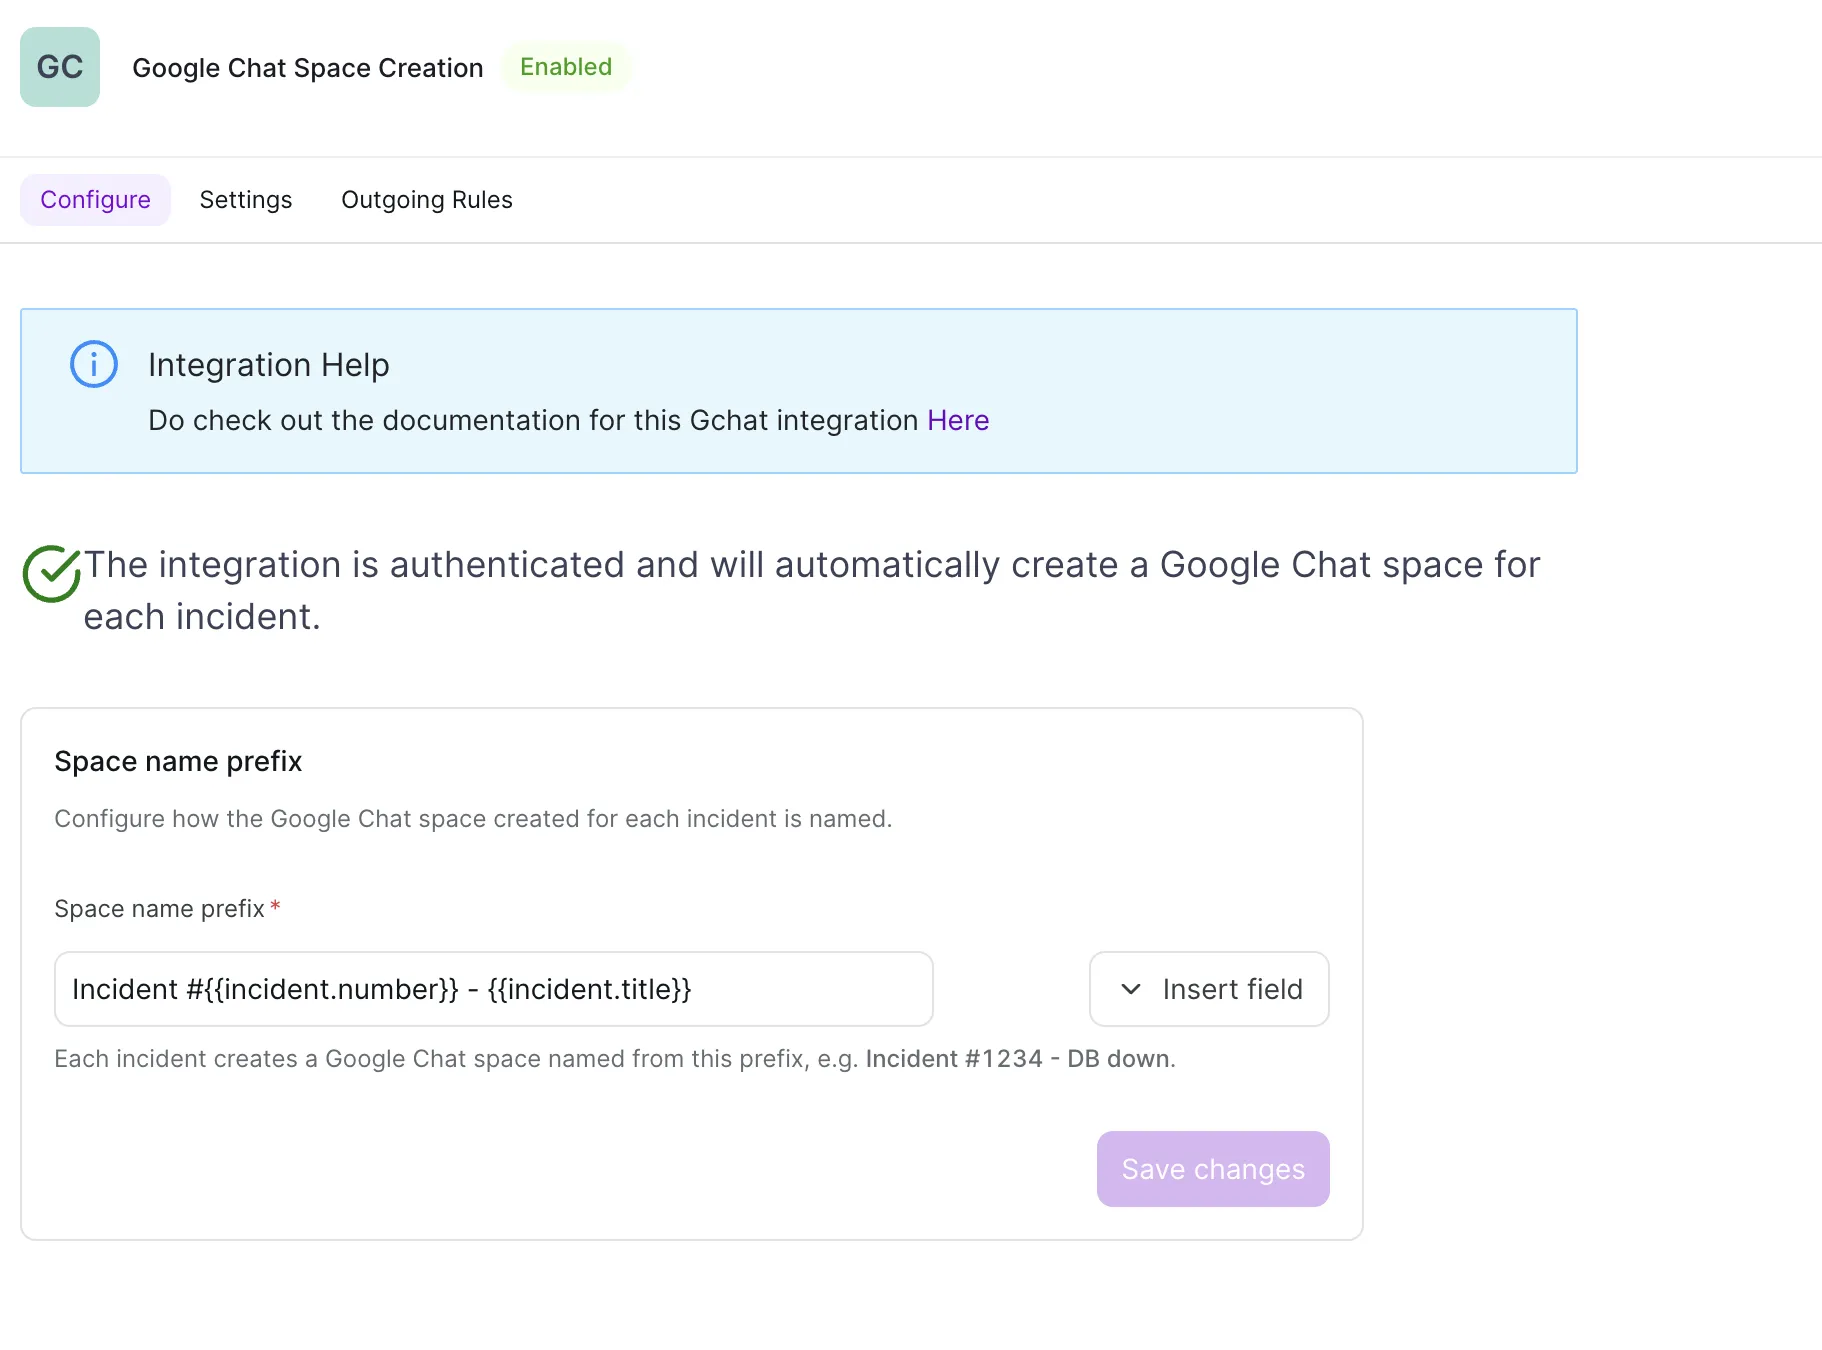This screenshot has width=1822, height=1350.
Task: Click the green authenticated checkmark icon
Action: 52,574
